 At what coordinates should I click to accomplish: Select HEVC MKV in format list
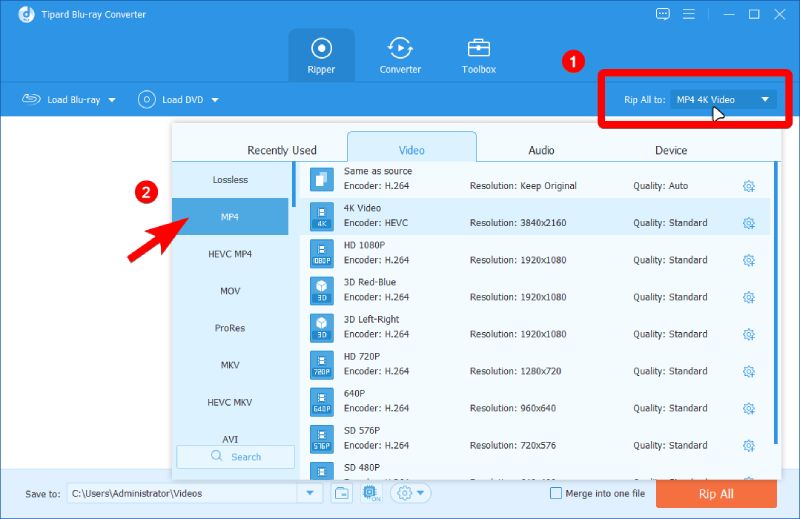tap(230, 402)
